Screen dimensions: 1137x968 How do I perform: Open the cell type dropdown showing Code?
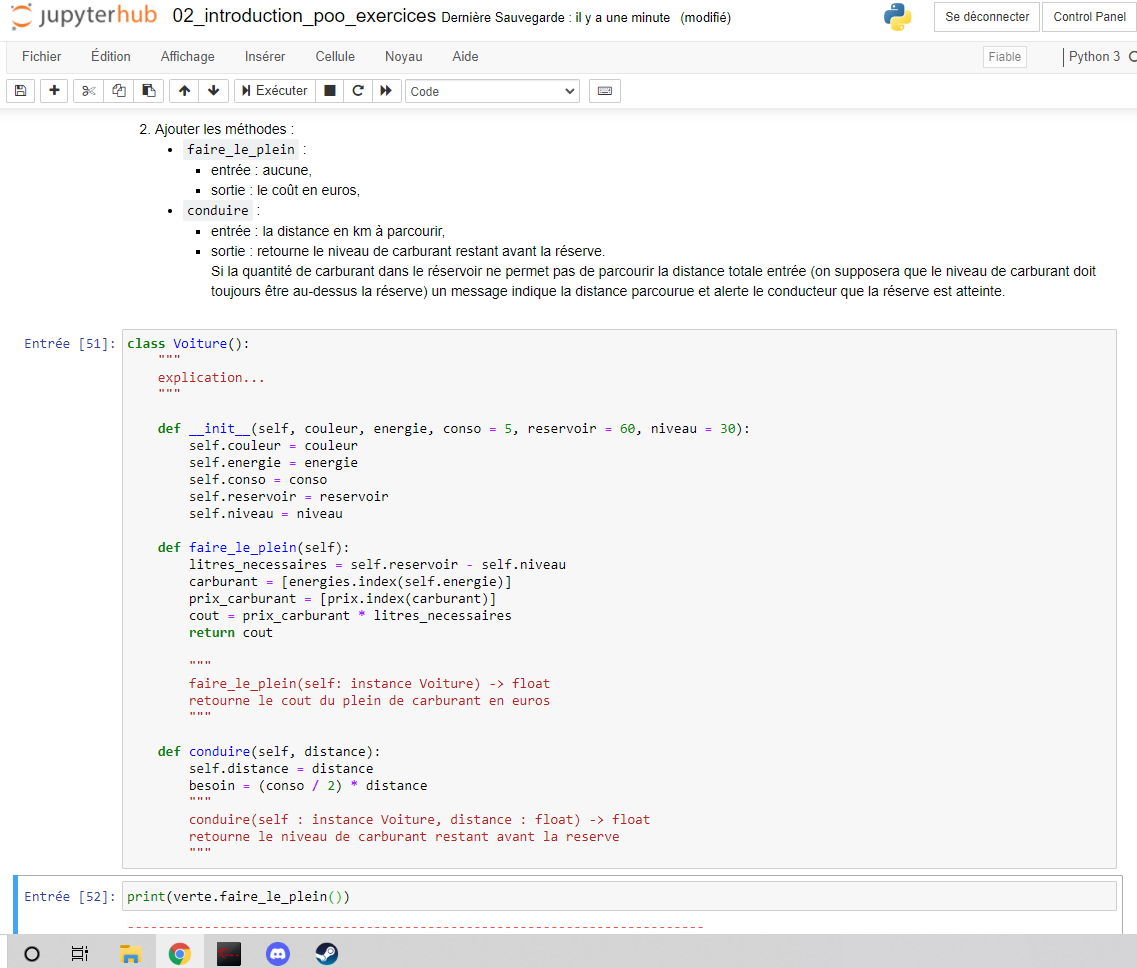point(492,90)
